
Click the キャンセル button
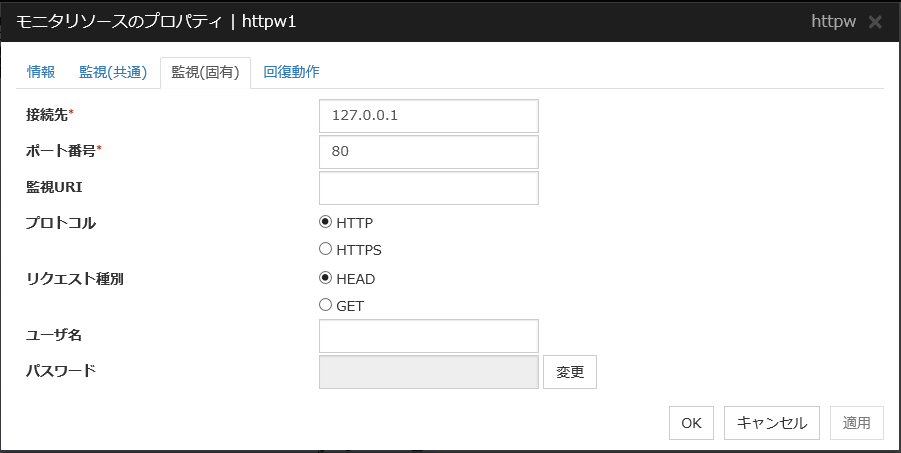click(772, 423)
